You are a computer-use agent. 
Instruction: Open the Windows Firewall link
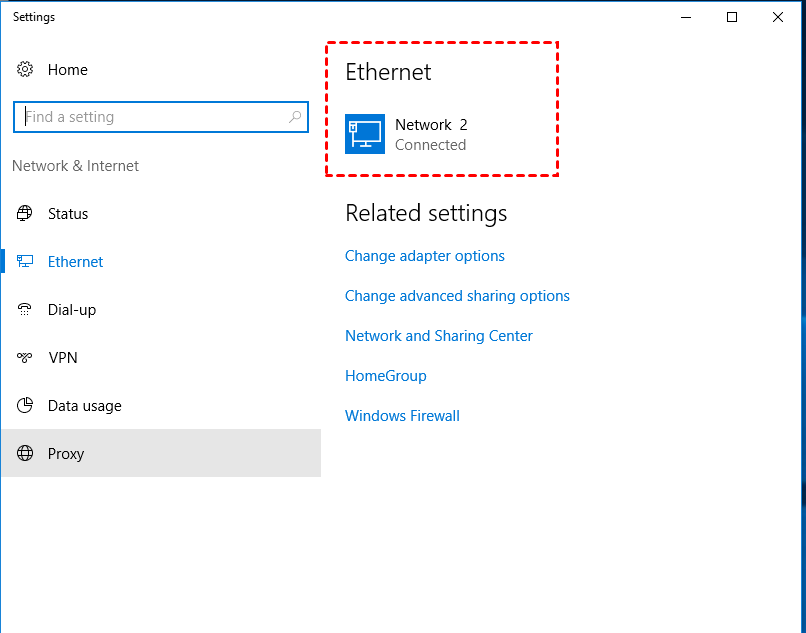tap(402, 416)
